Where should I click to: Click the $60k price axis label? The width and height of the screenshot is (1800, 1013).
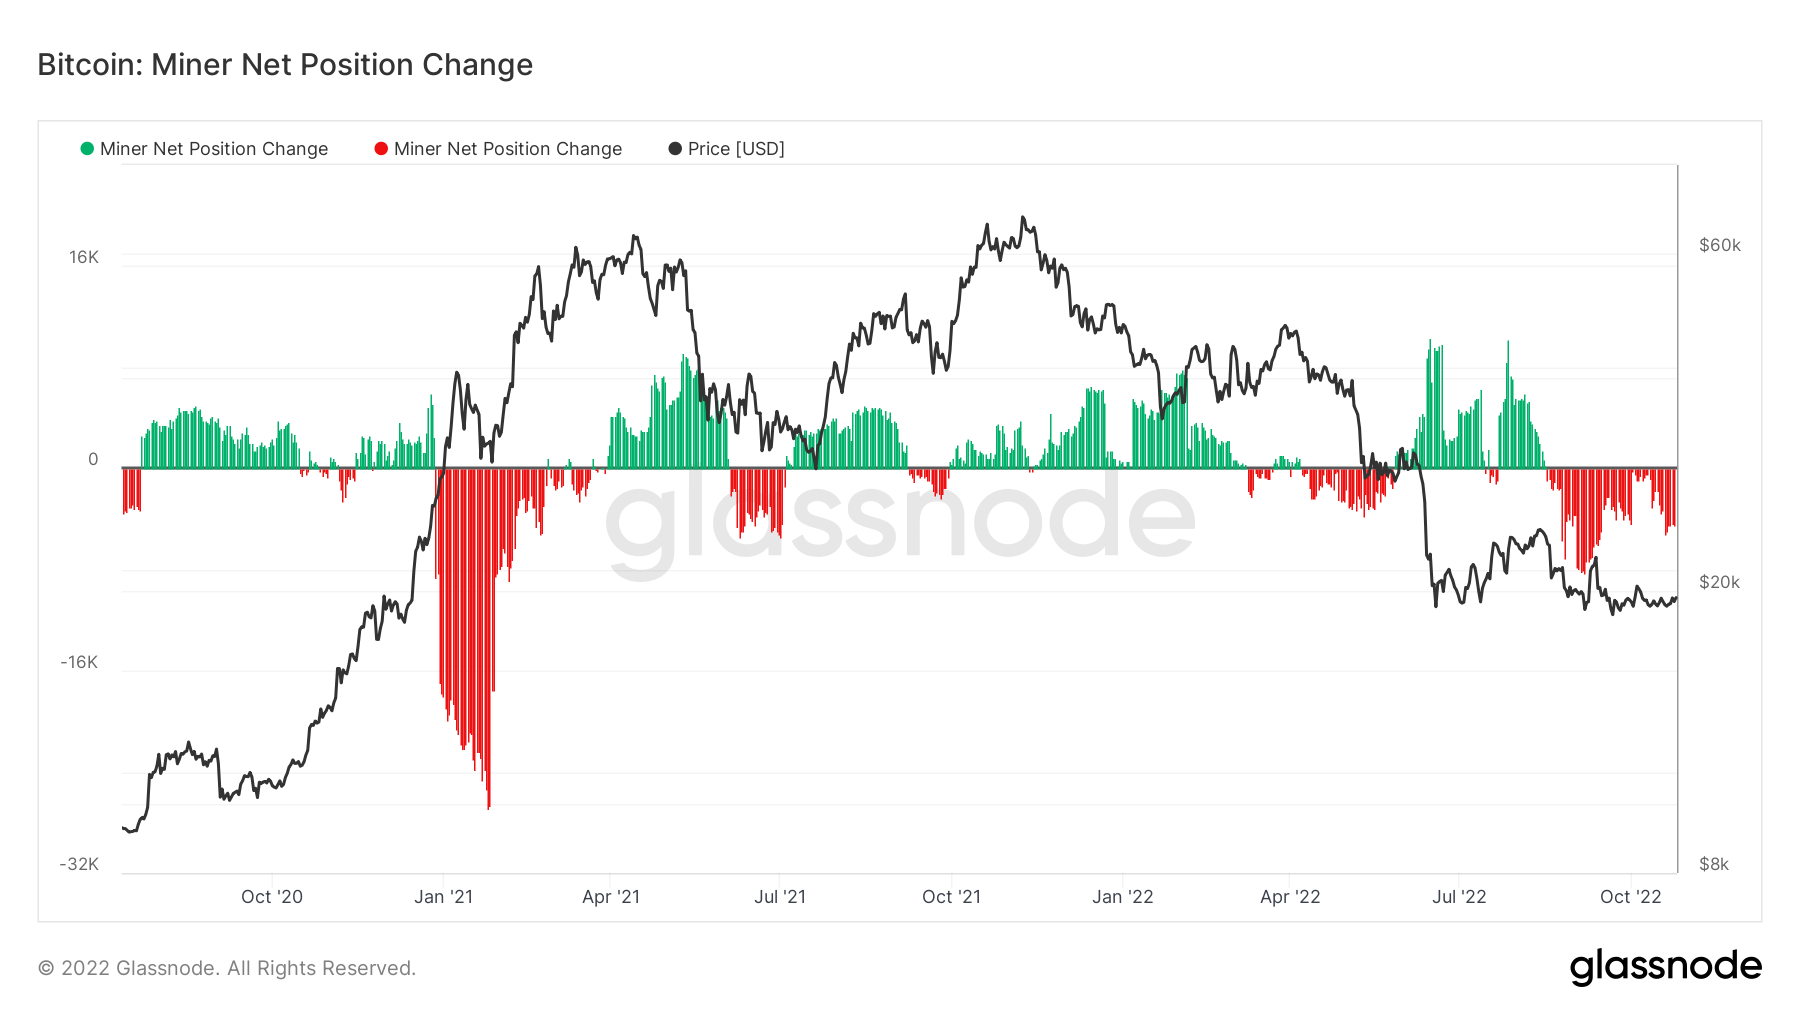point(1720,245)
